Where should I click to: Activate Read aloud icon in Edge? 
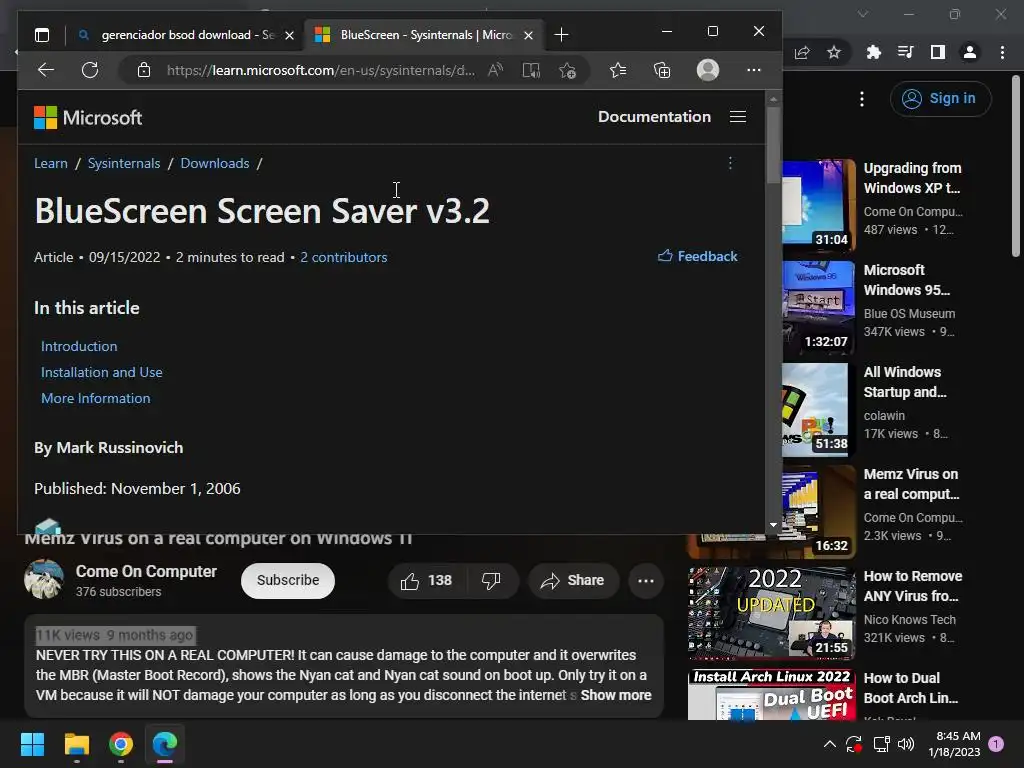496,70
